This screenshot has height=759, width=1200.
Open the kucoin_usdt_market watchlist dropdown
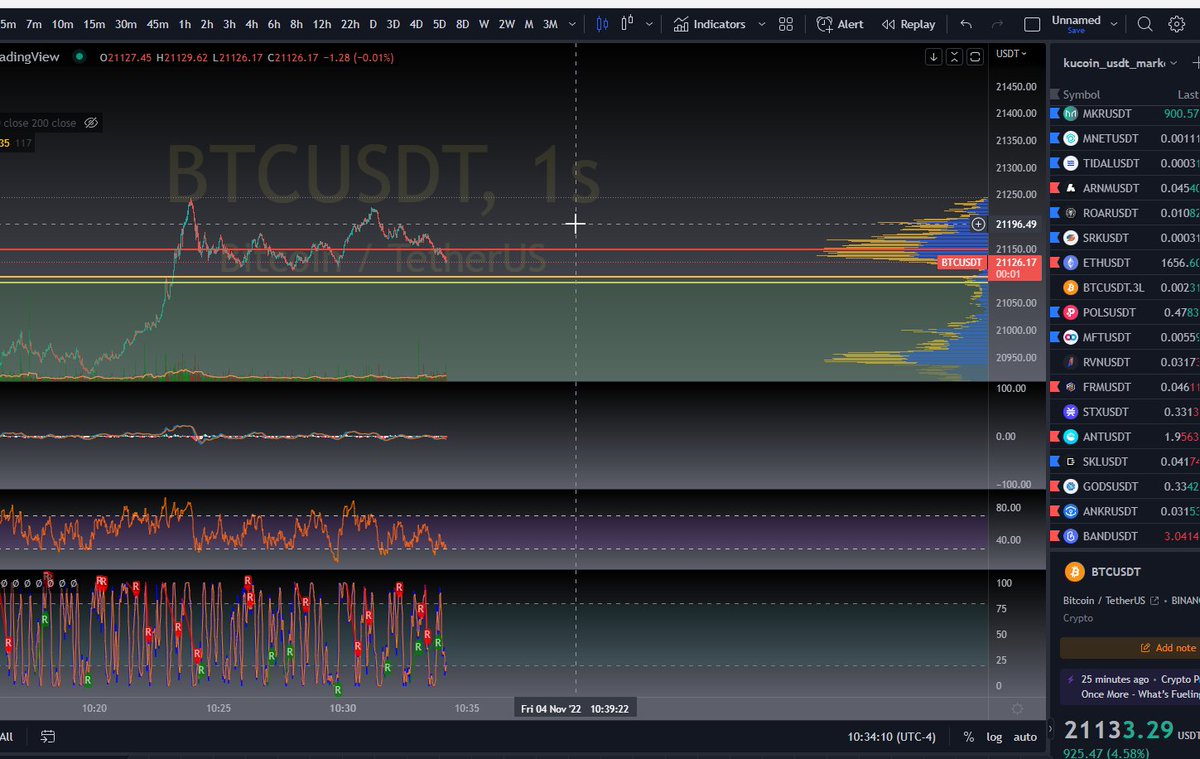pyautogui.click(x=1172, y=63)
